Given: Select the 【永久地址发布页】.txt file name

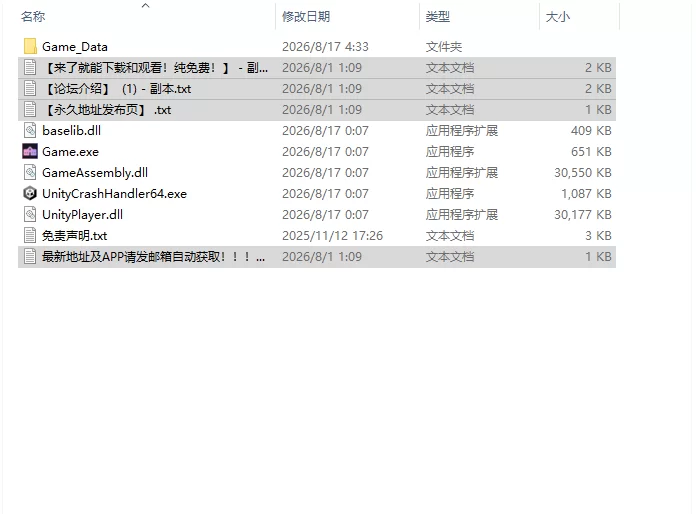Looking at the screenshot, I should [107, 110].
